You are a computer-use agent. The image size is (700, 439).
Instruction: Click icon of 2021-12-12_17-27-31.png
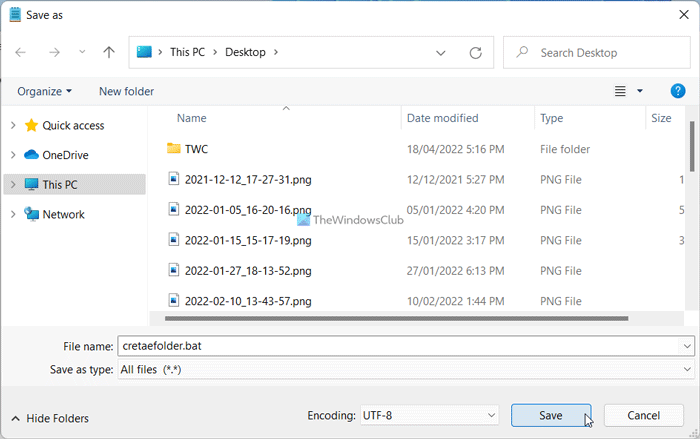click(x=174, y=179)
